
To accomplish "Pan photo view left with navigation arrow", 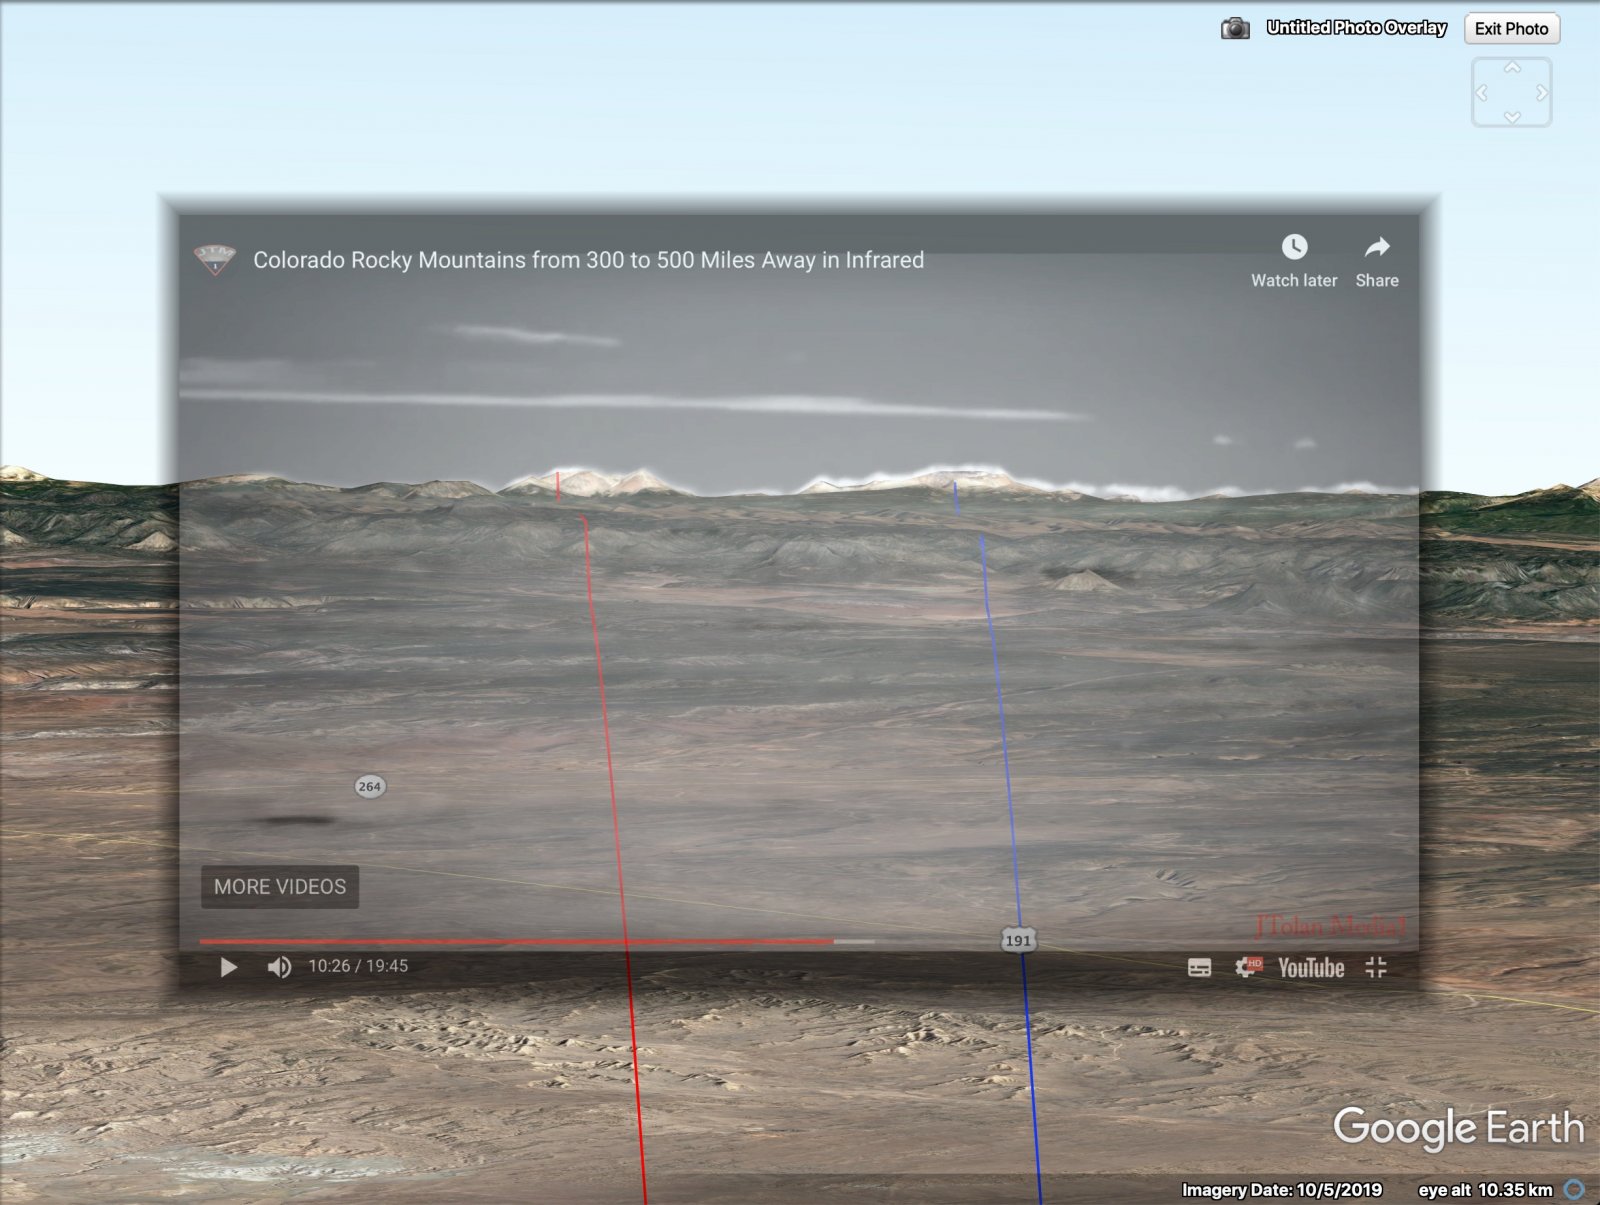I will coord(1482,93).
